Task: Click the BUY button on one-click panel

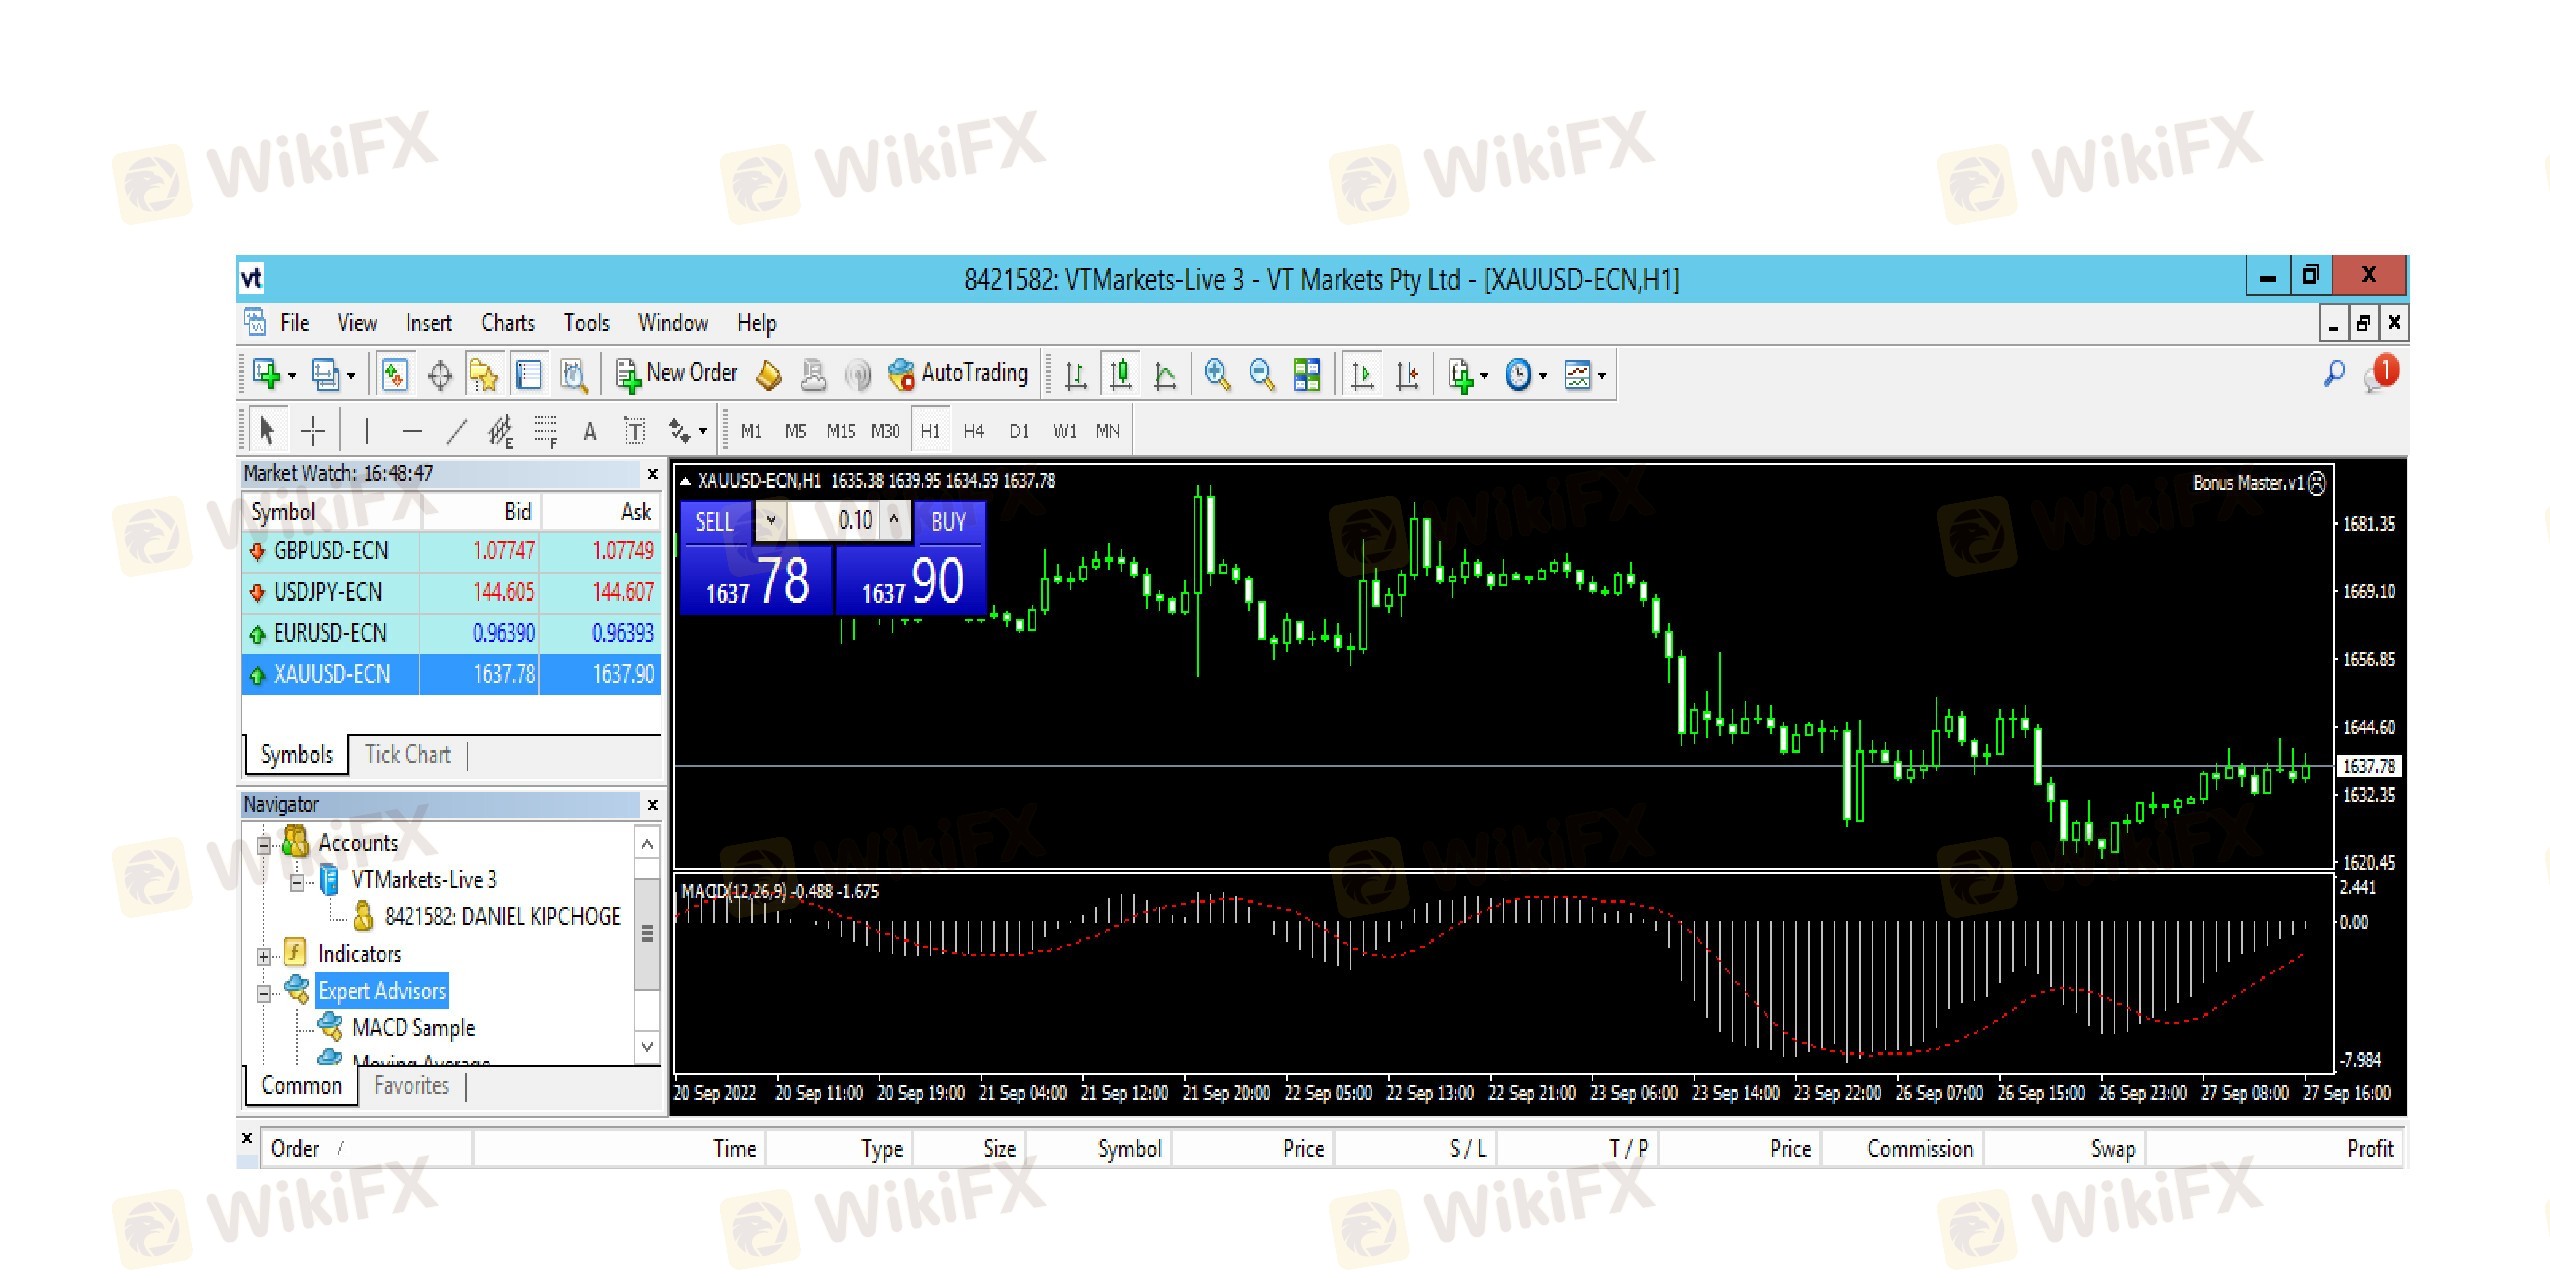Action: coord(949,522)
